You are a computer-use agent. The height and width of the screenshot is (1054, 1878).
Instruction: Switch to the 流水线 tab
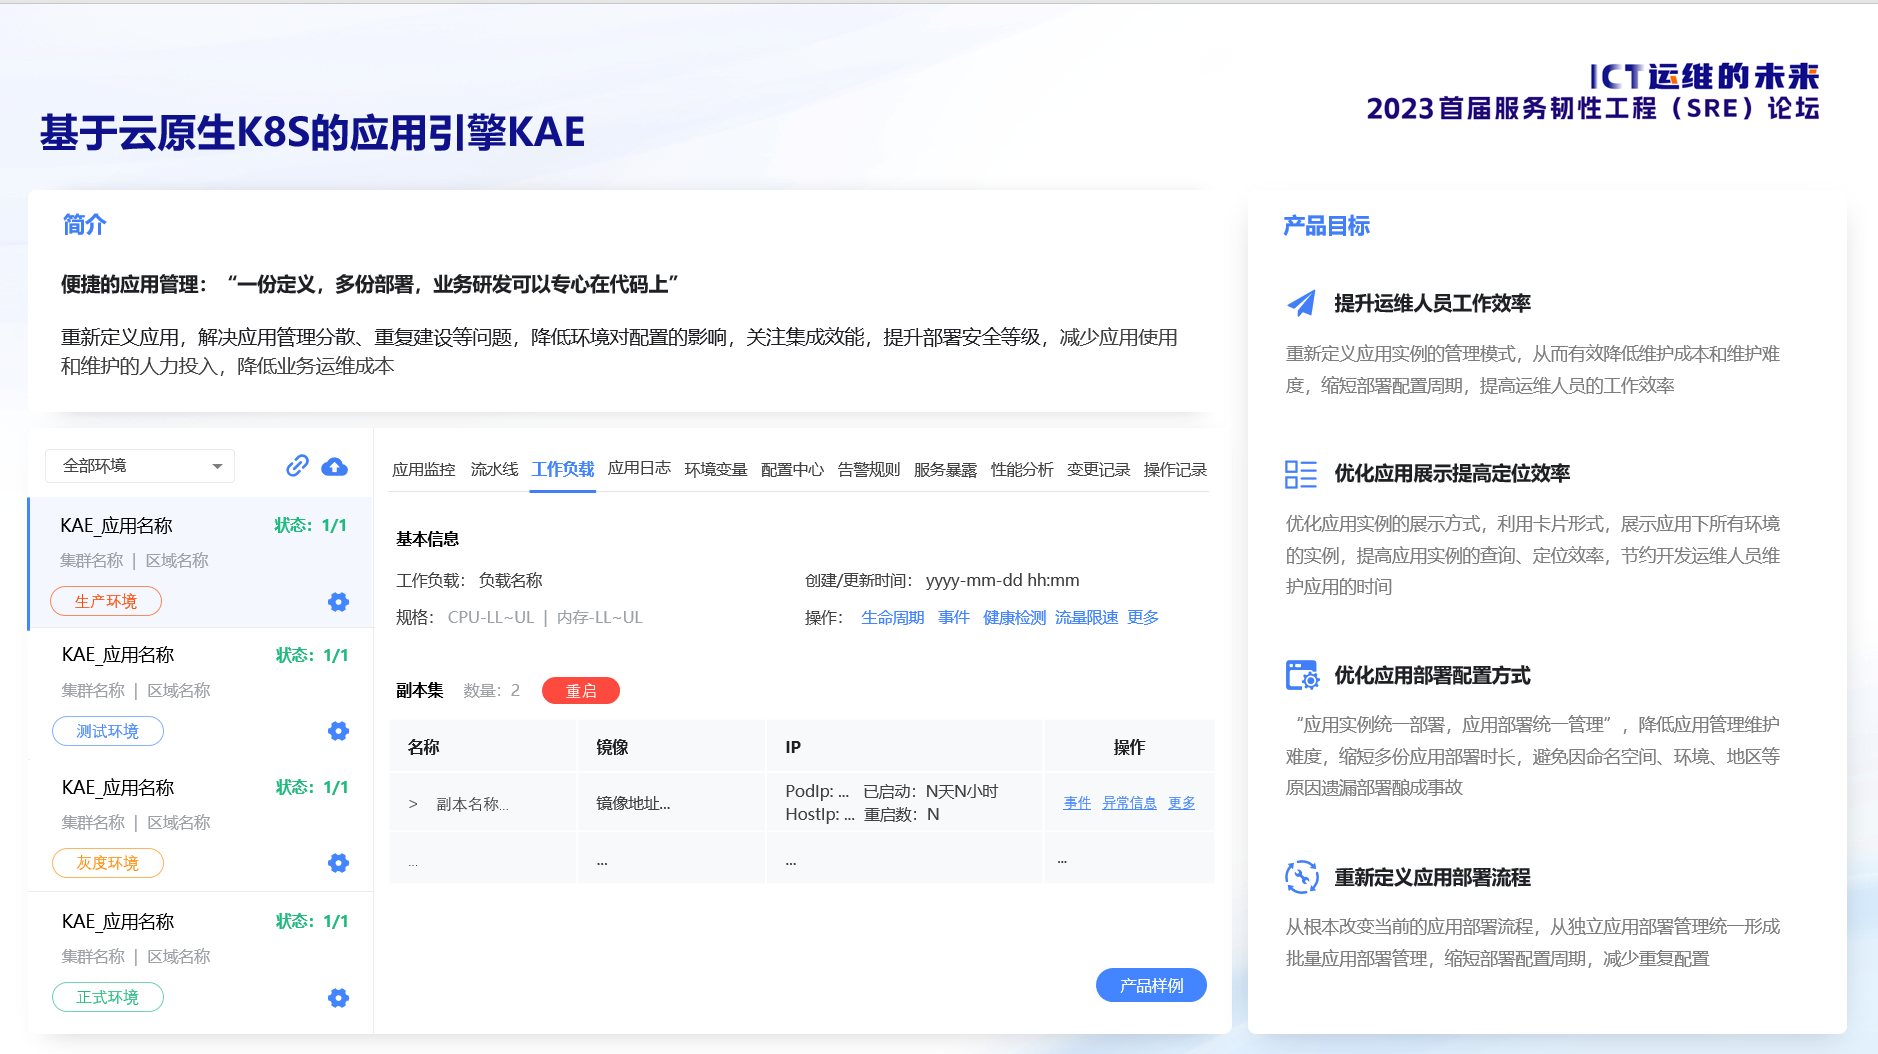[494, 469]
